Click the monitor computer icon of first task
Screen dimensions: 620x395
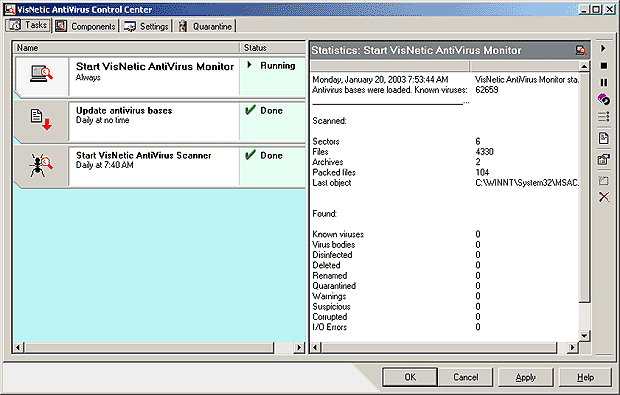tap(41, 74)
